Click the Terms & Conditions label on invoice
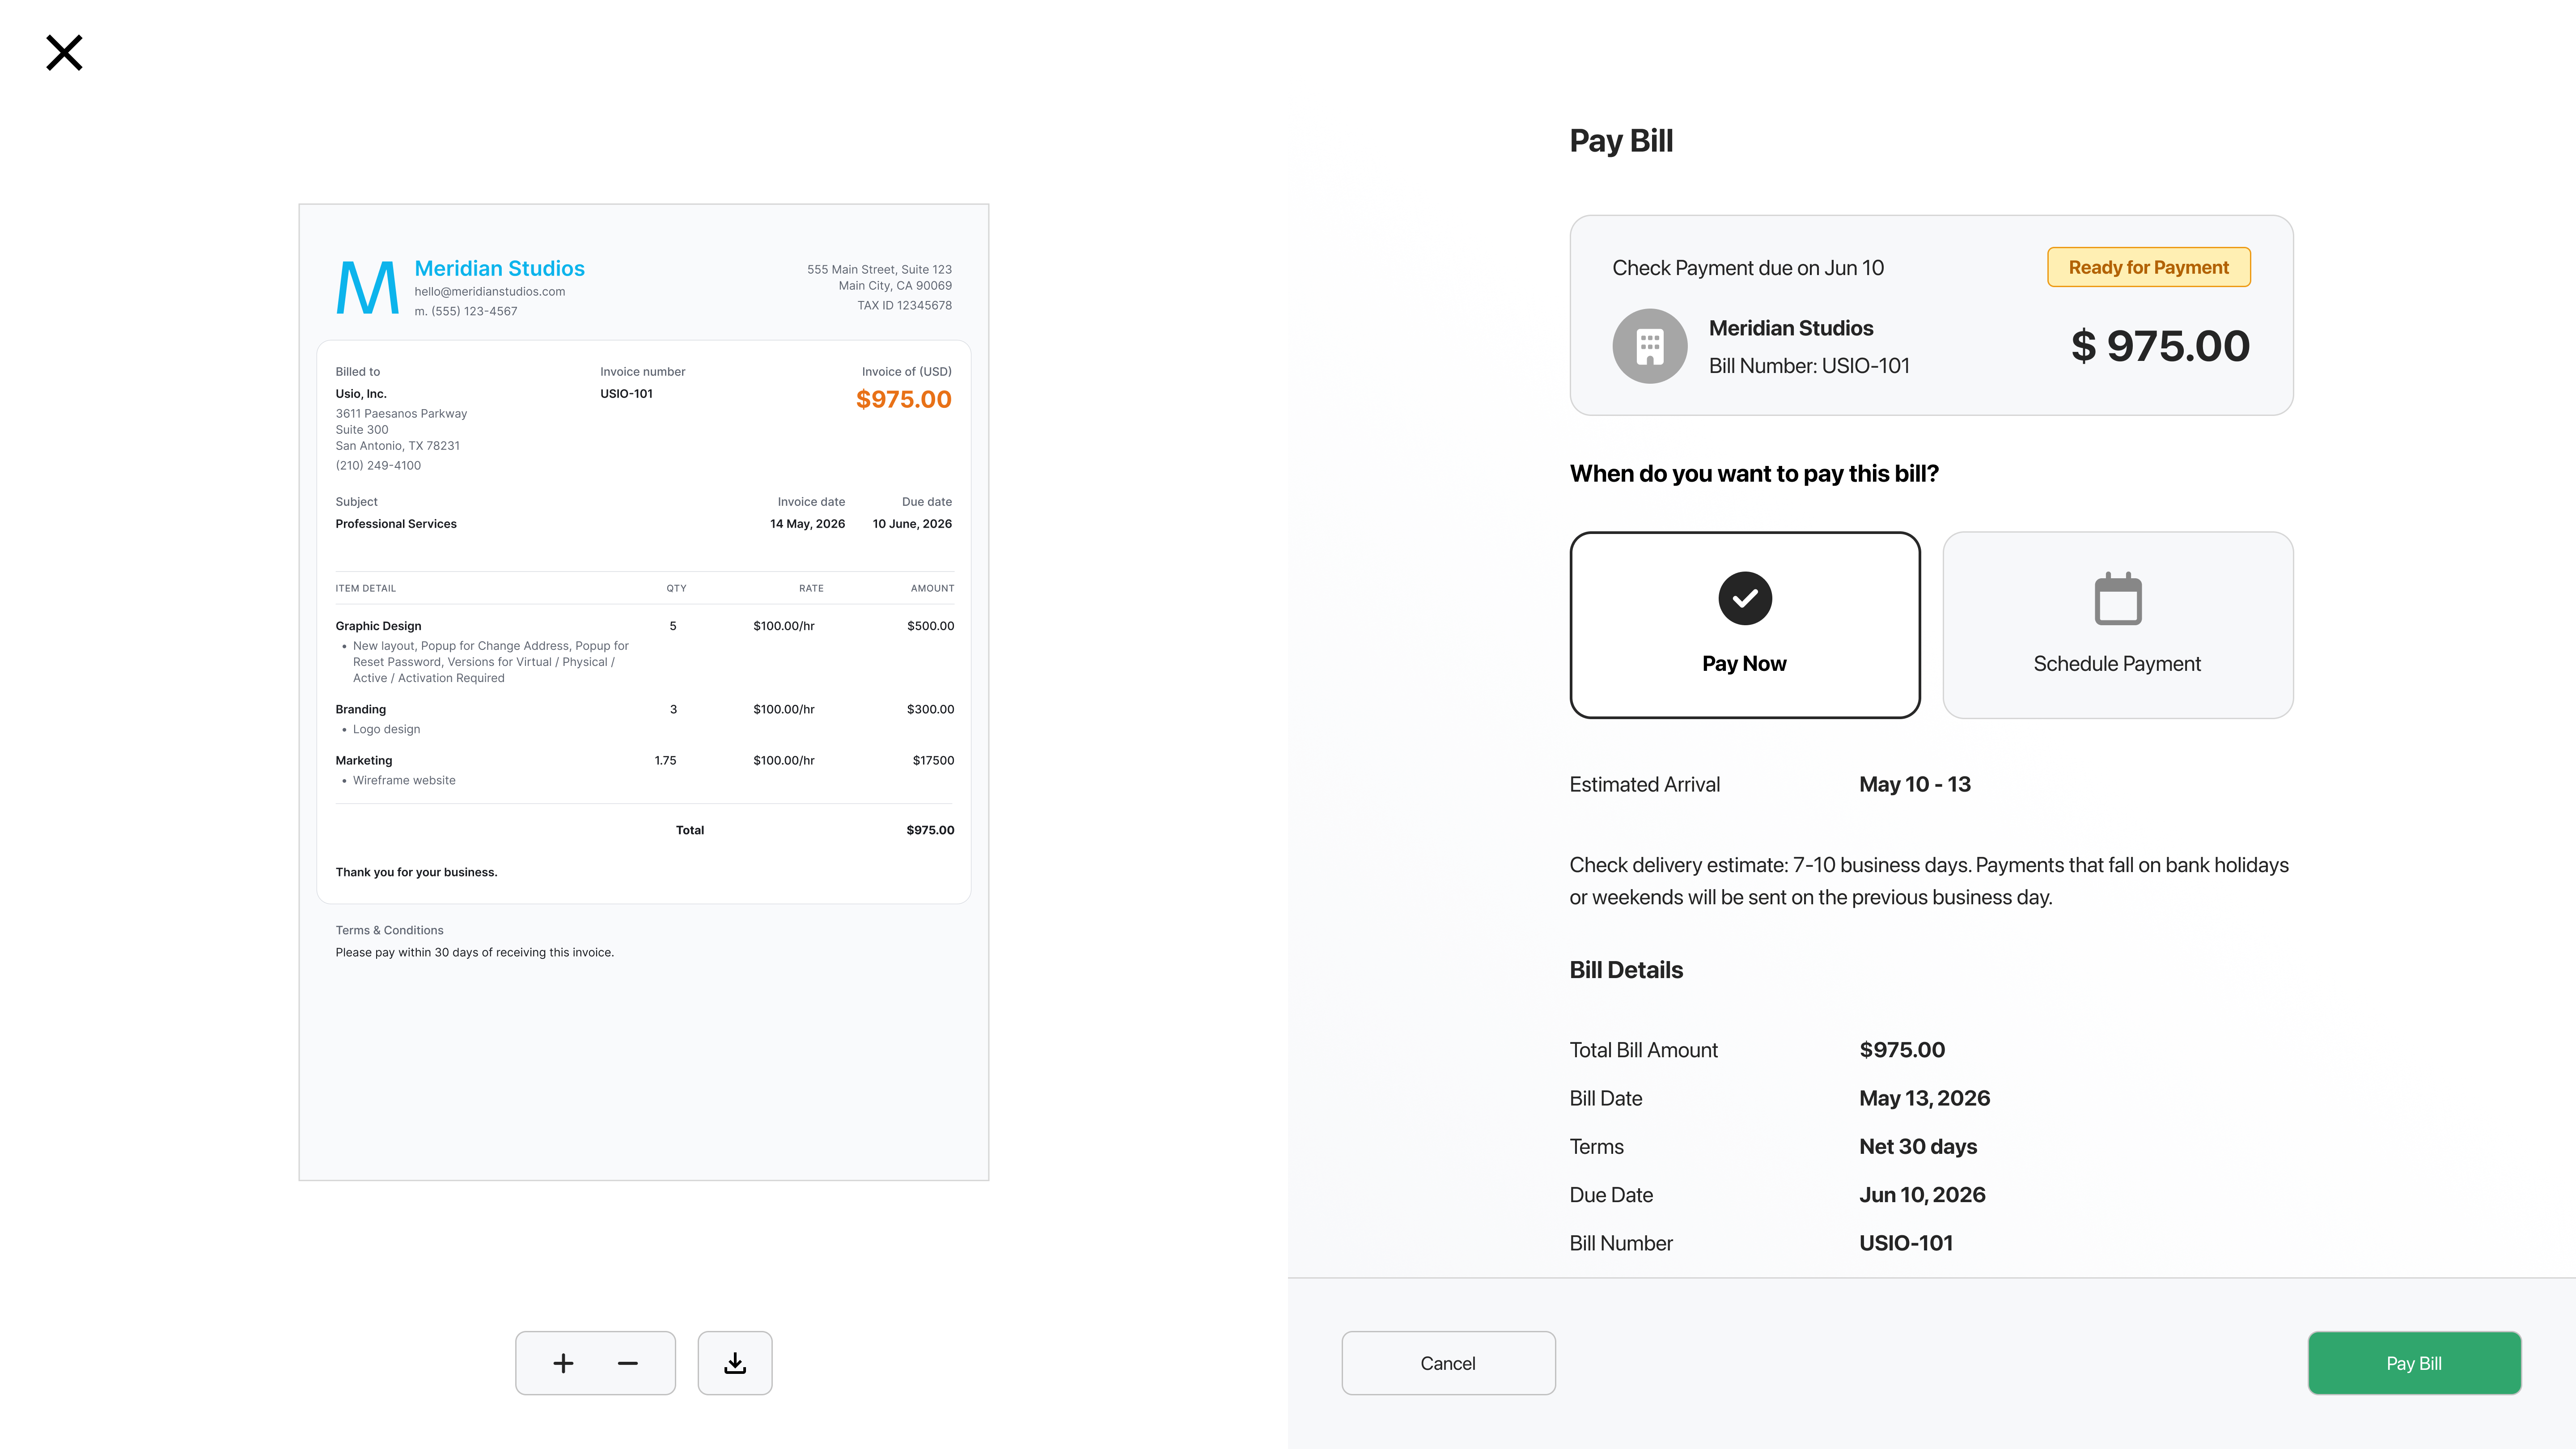The width and height of the screenshot is (2576, 1449). click(389, 930)
